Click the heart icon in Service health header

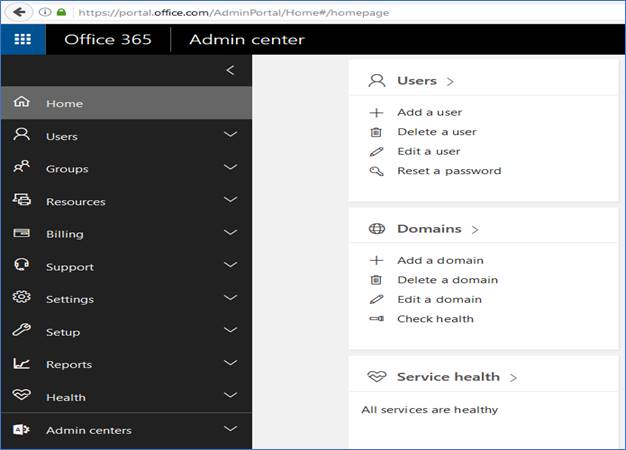click(x=376, y=377)
